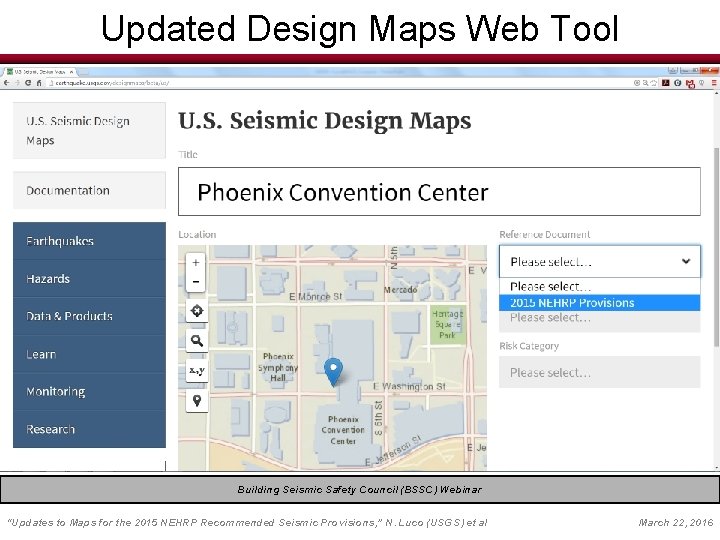Click the drop-pin location map control

click(197, 401)
